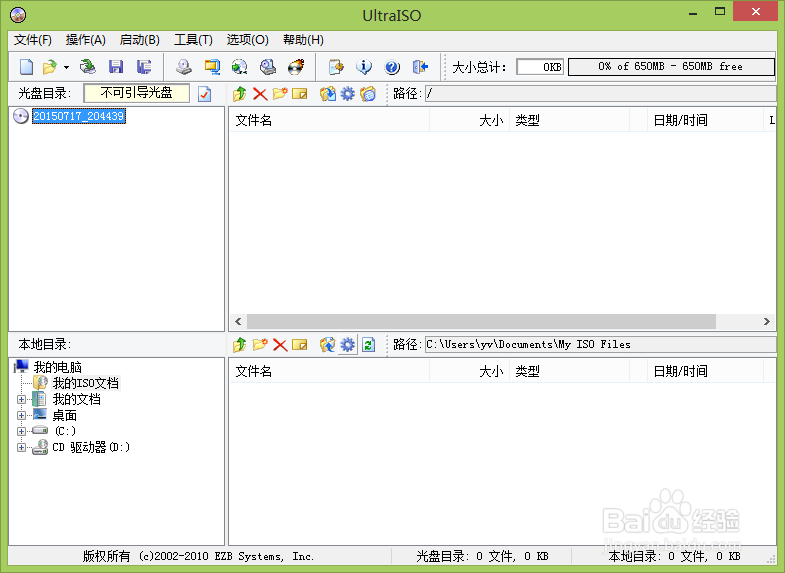Save the image with the floppy disk icon
The width and height of the screenshot is (785, 573).
click(x=116, y=67)
